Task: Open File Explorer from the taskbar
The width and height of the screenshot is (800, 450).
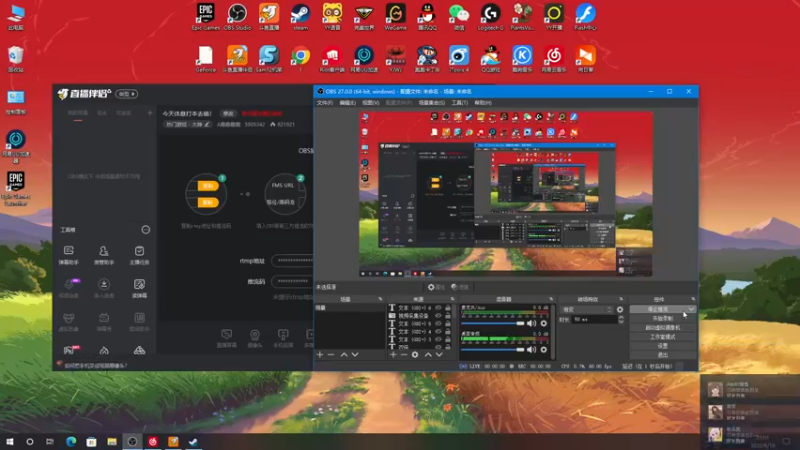Action: pos(112,441)
